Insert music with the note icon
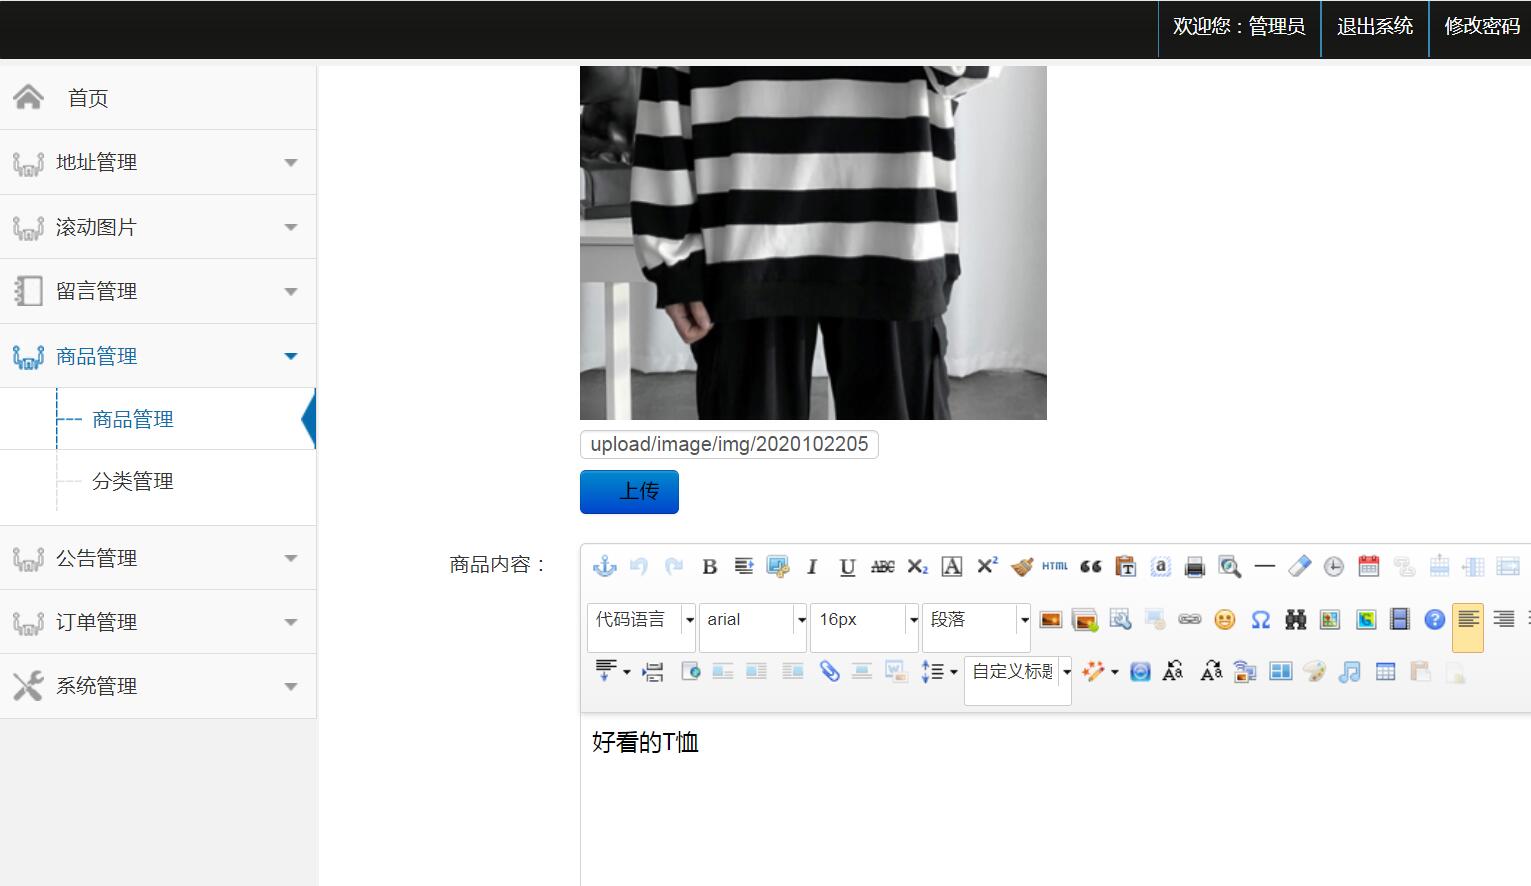The image size is (1531, 886). click(x=1350, y=671)
